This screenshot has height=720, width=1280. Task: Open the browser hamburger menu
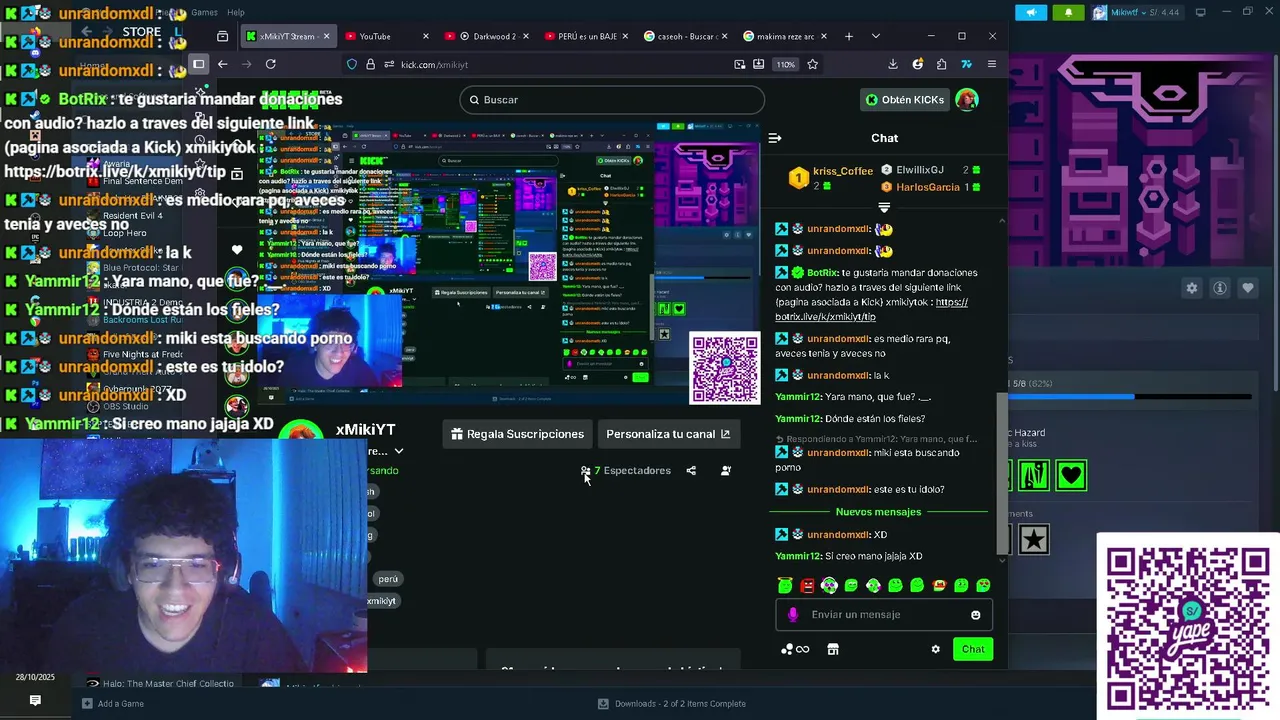[992, 64]
